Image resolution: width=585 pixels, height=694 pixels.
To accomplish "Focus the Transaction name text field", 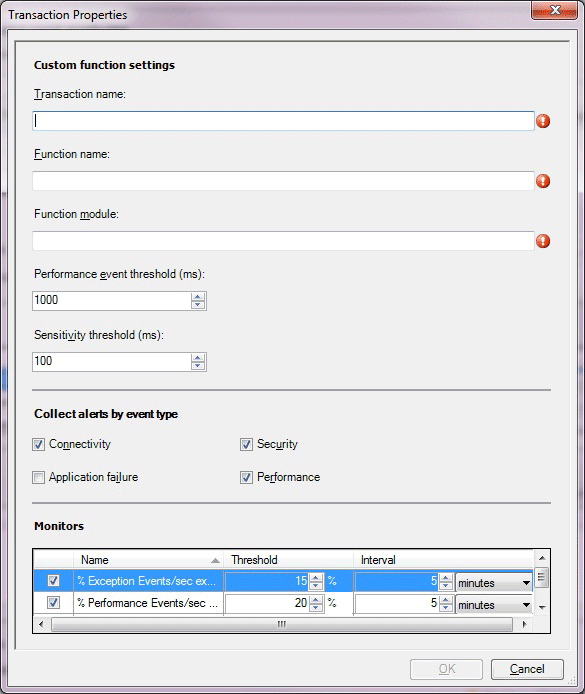I will (283, 121).
